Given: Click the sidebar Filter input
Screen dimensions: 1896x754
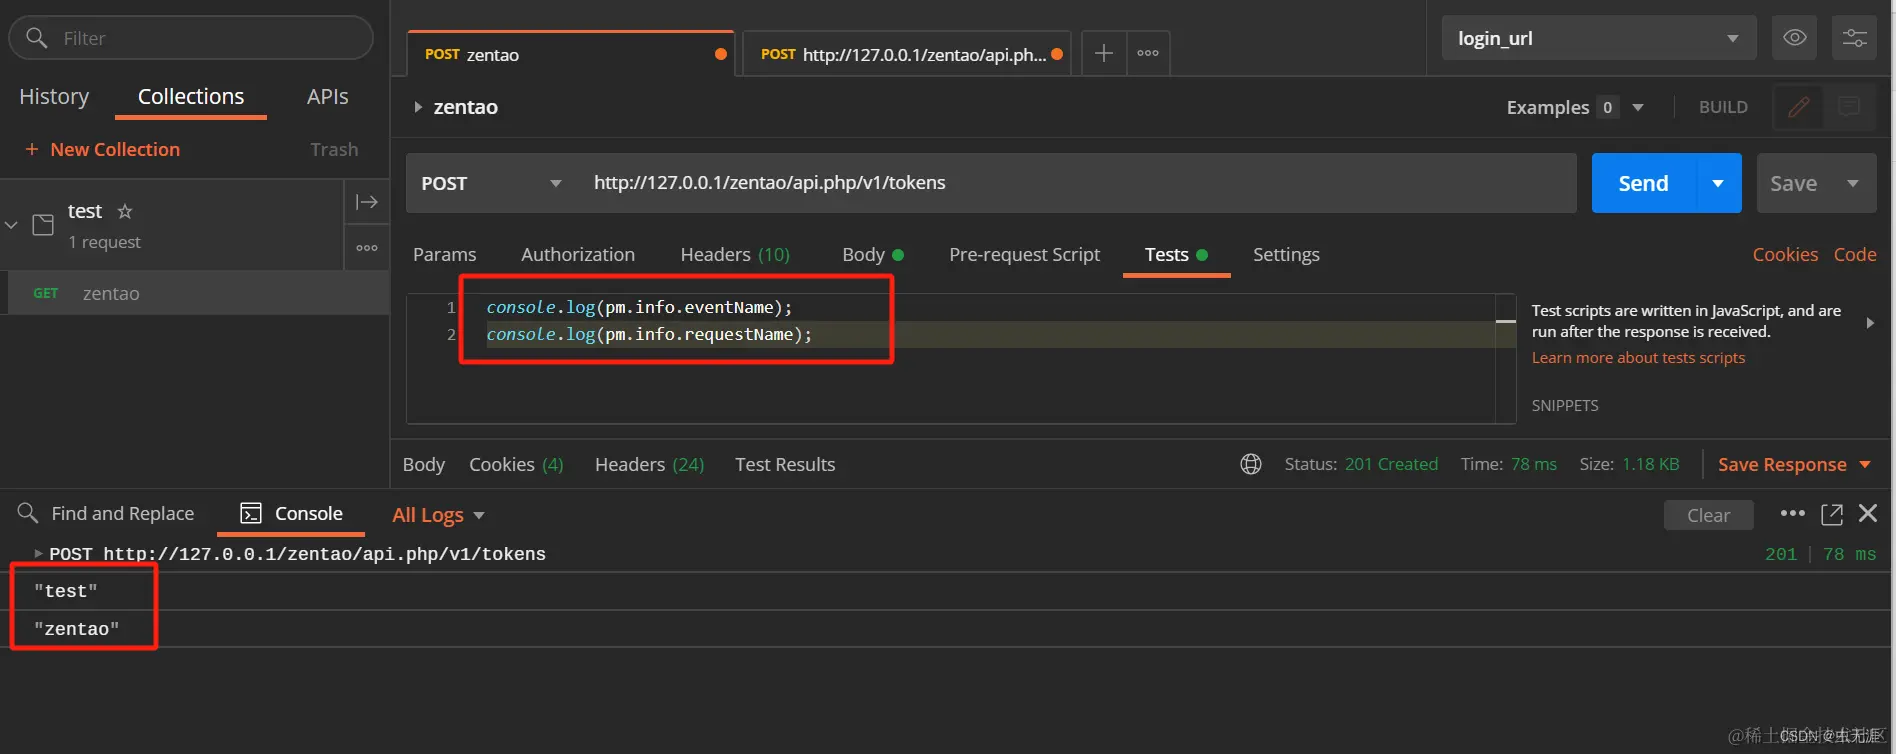Looking at the screenshot, I should click(191, 38).
